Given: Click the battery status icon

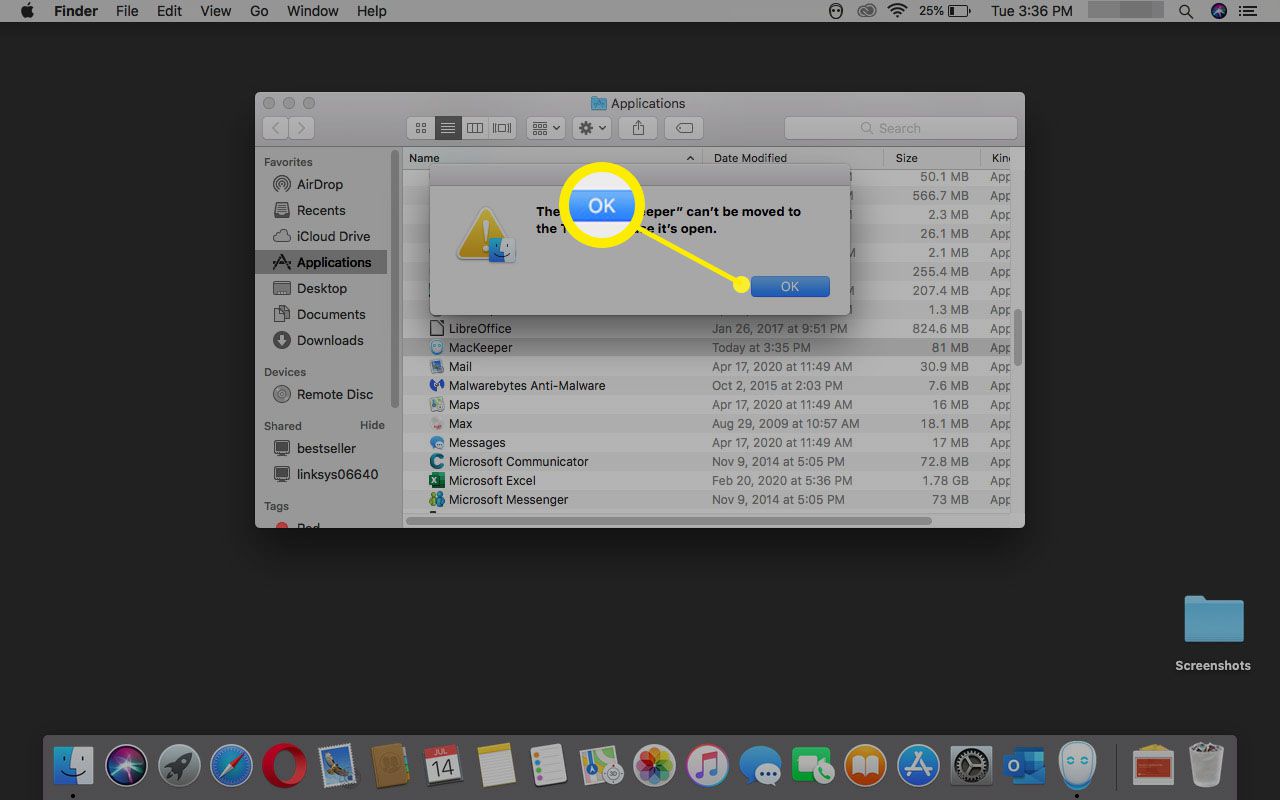Looking at the screenshot, I should (x=959, y=11).
